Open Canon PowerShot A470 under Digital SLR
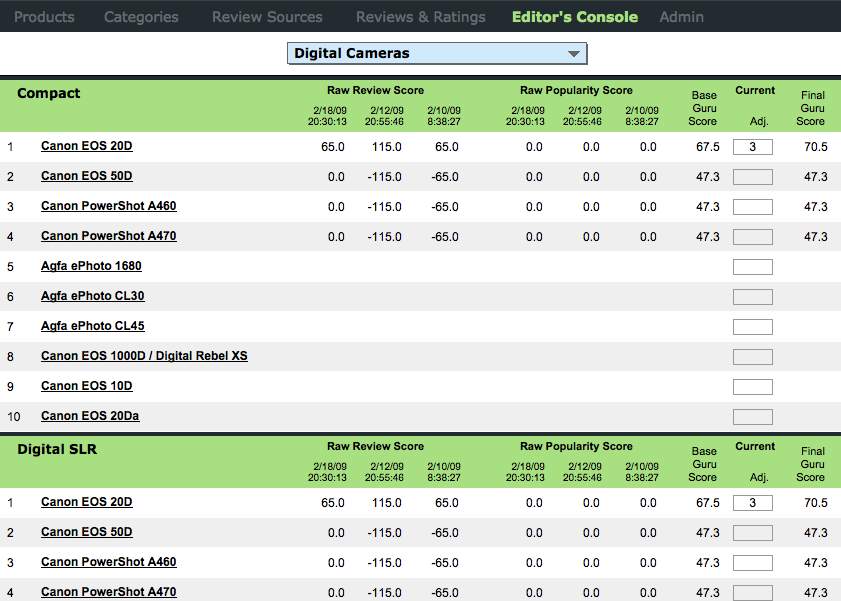Image resolution: width=841 pixels, height=601 pixels. 108,592
